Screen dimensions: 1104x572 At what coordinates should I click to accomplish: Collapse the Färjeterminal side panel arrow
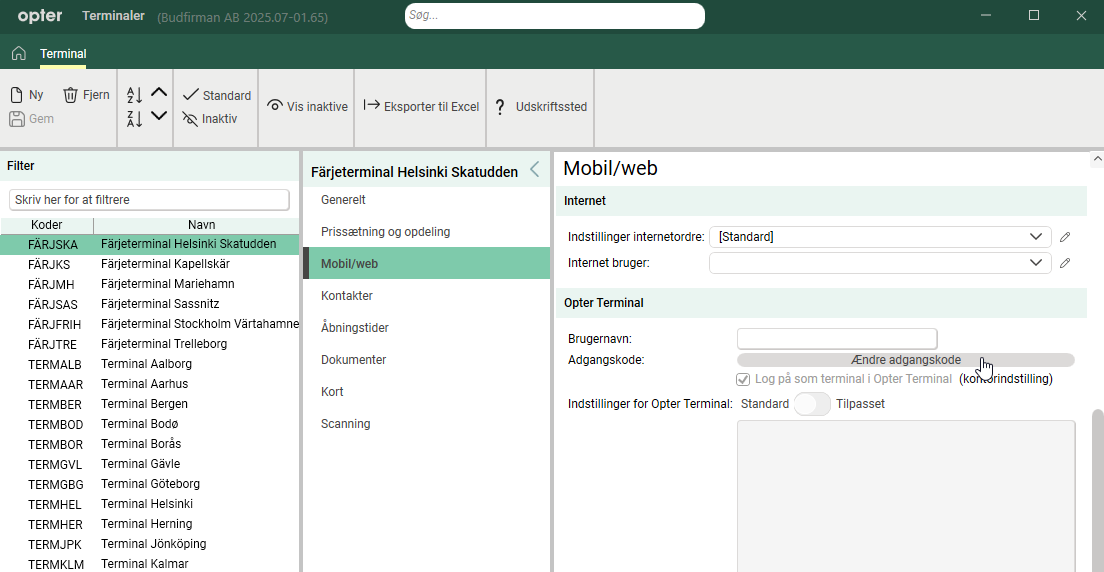click(534, 169)
